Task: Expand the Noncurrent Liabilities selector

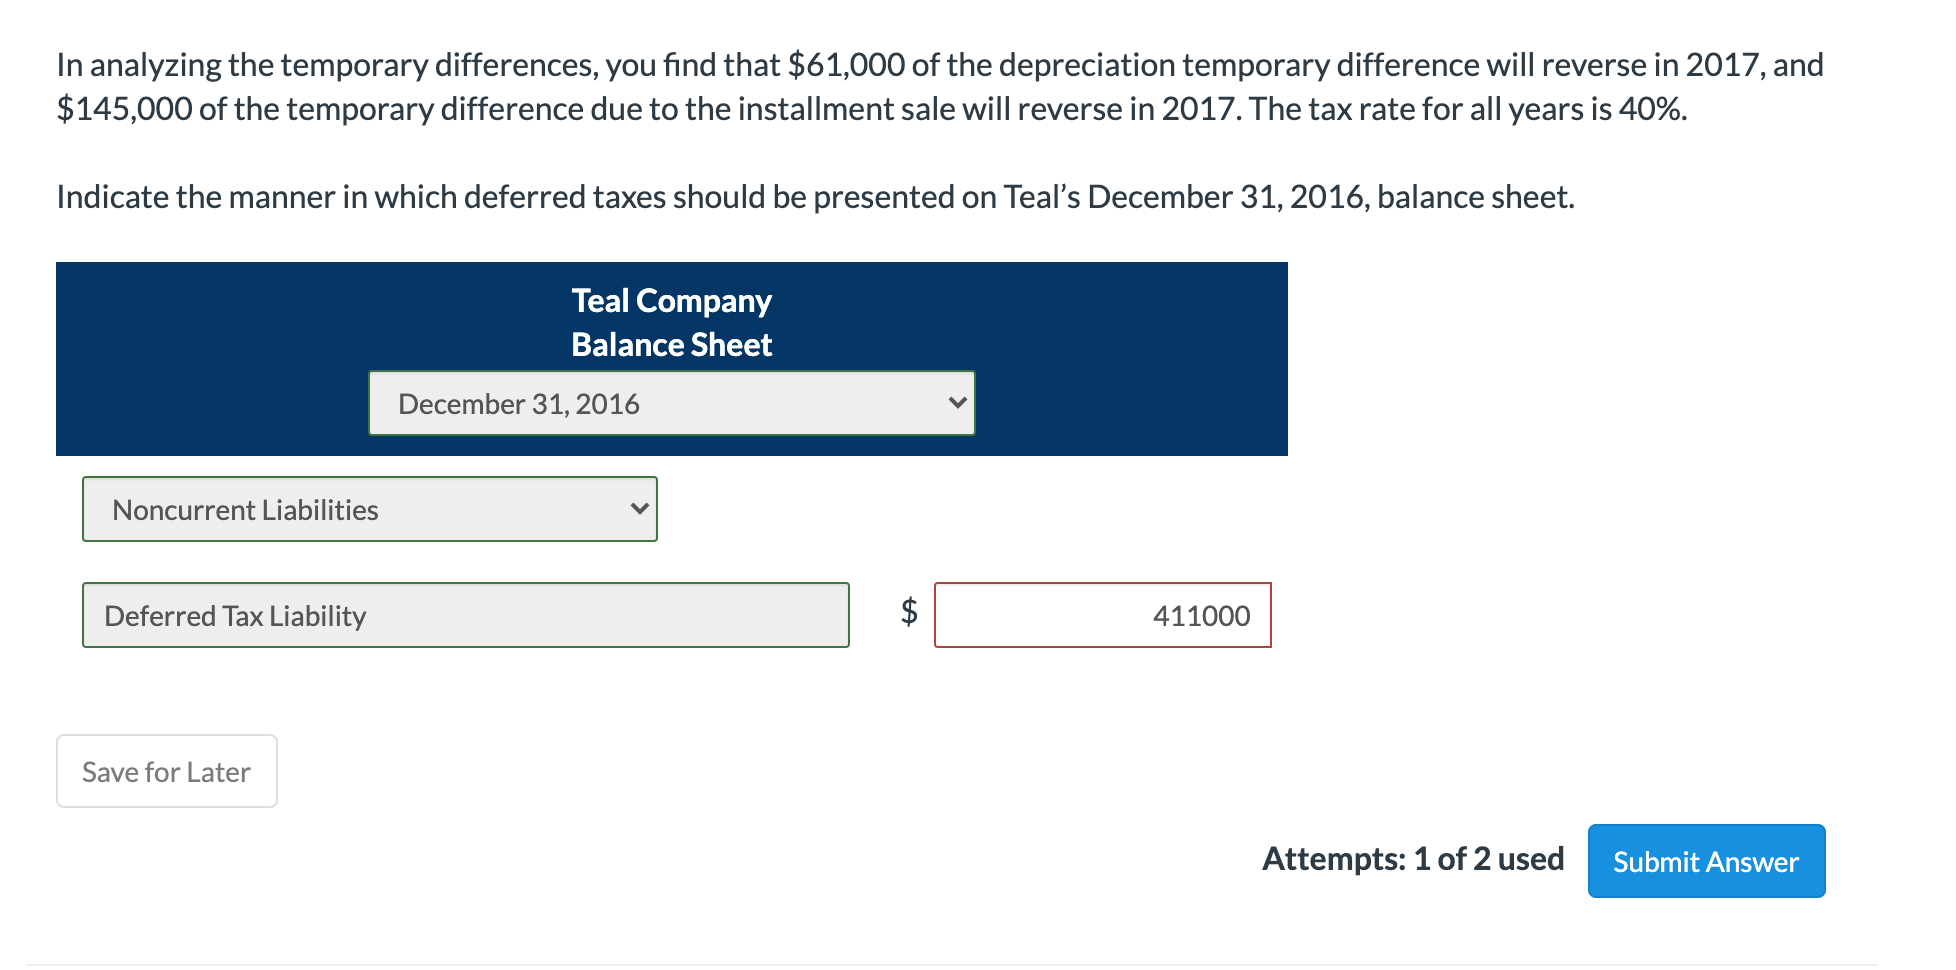Action: pos(369,509)
